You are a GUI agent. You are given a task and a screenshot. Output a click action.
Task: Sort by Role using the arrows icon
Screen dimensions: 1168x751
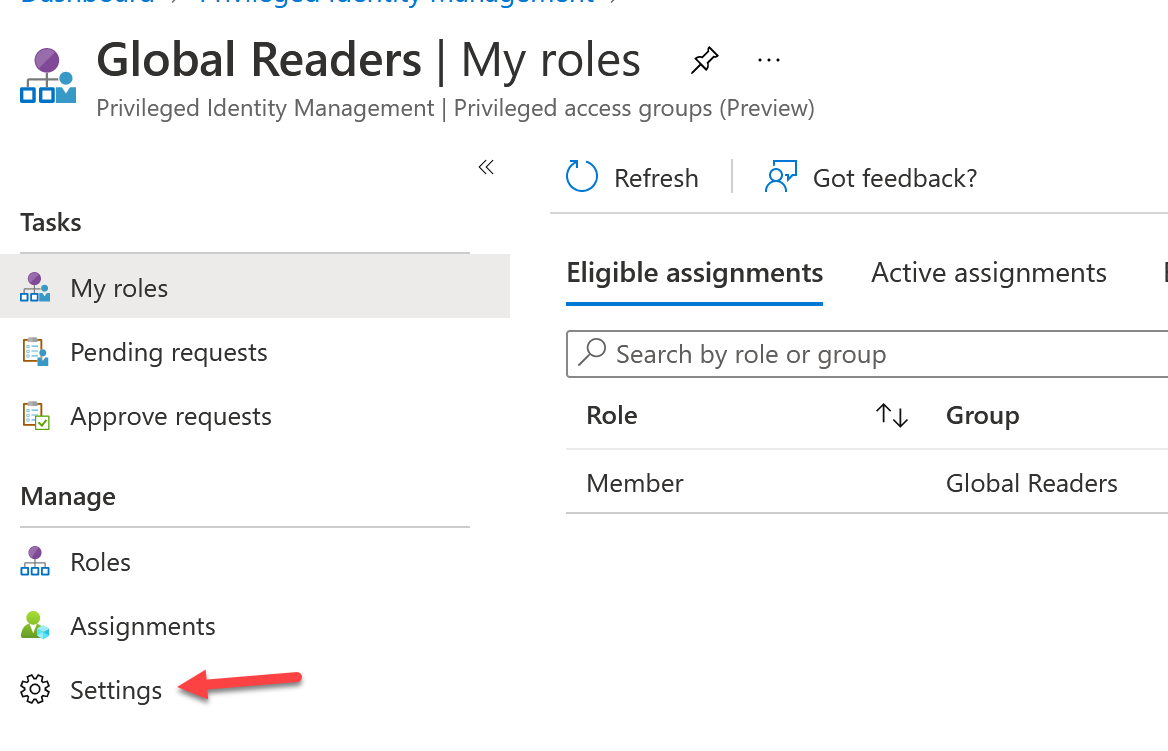pyautogui.click(x=891, y=415)
